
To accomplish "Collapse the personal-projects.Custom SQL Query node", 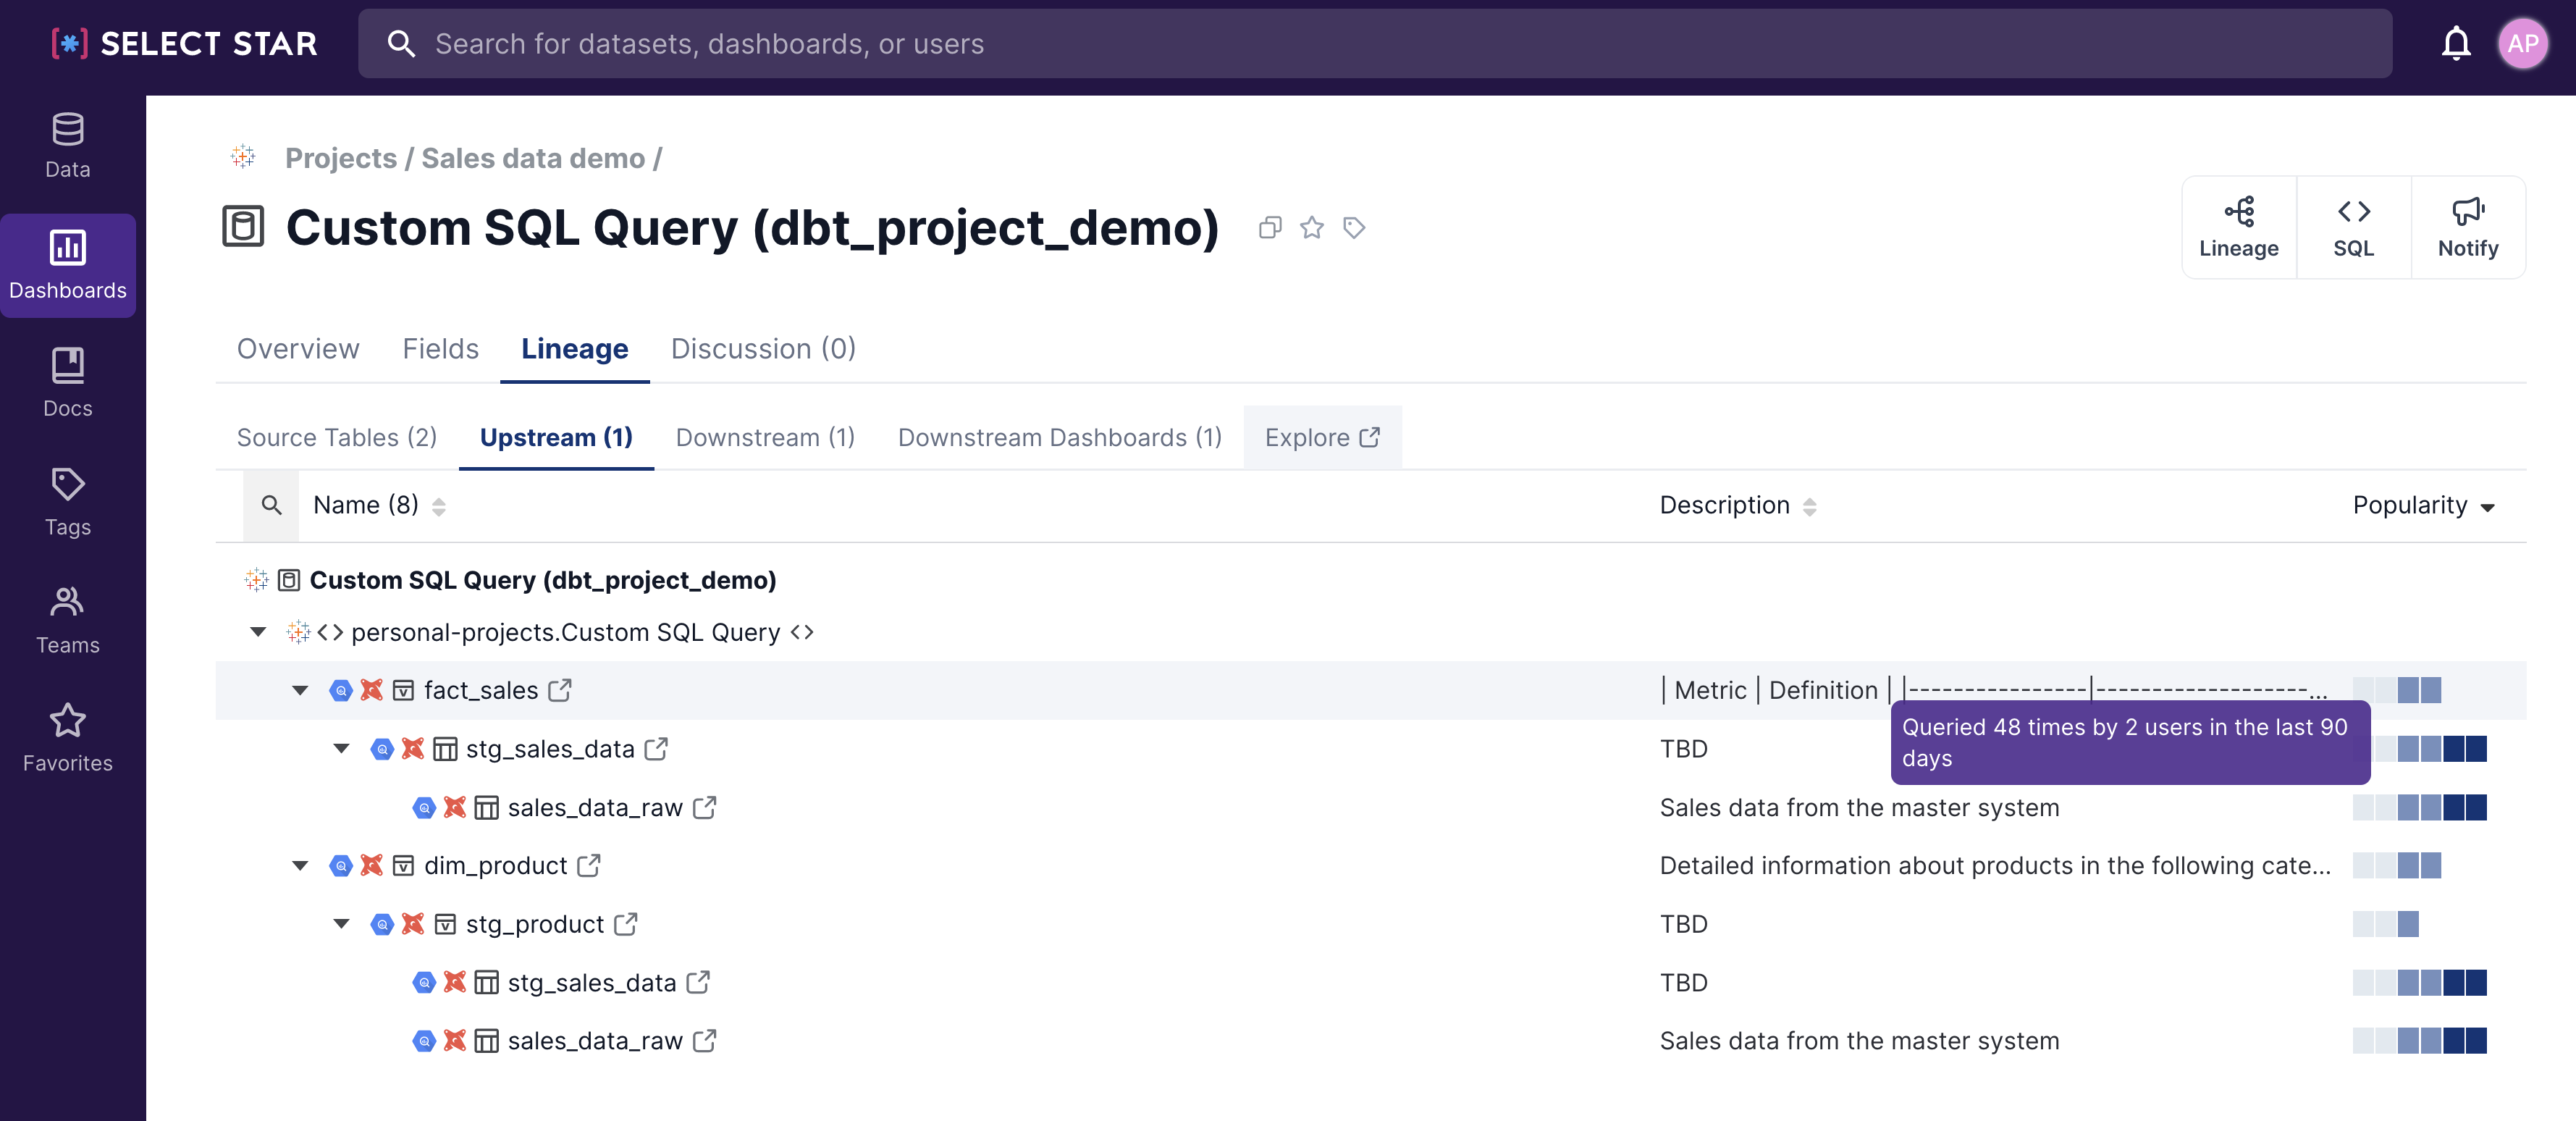I will [x=258, y=632].
